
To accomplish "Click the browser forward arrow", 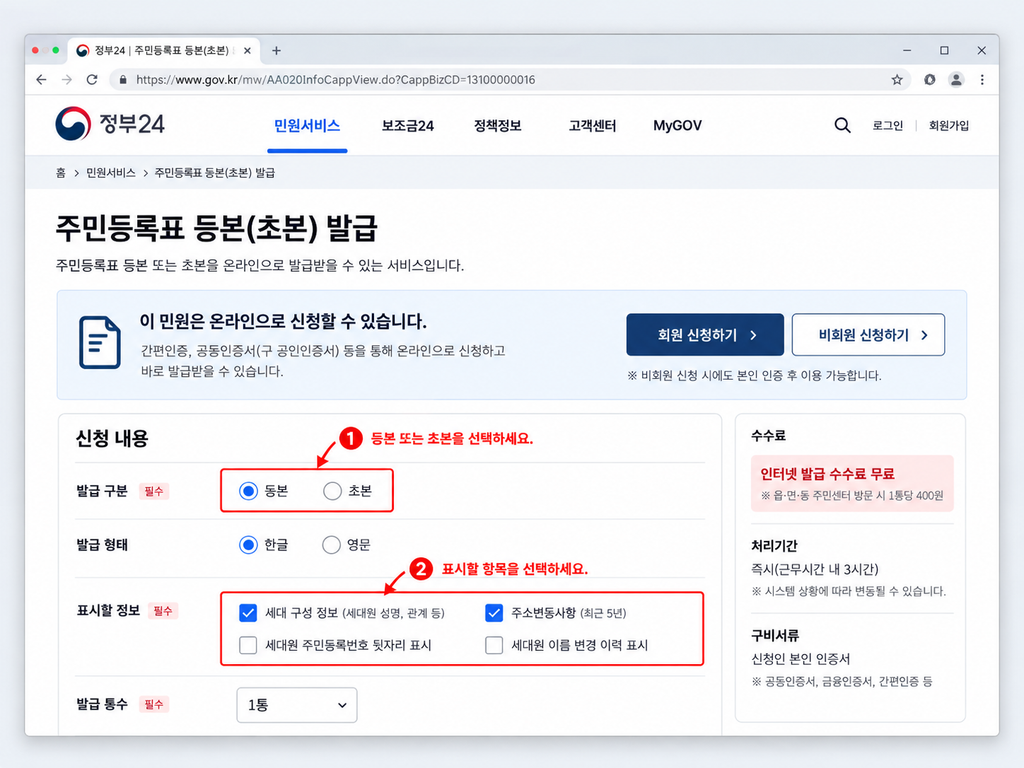I will (67, 80).
